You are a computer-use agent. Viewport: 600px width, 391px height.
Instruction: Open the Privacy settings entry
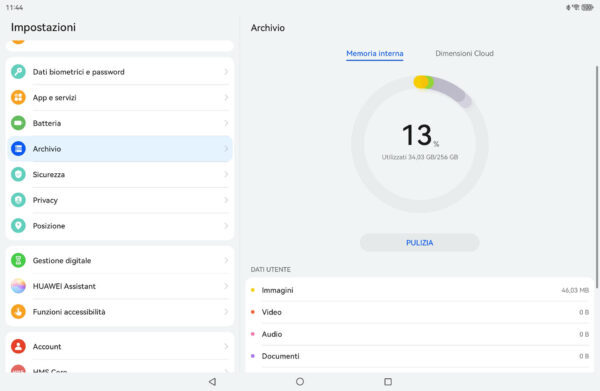(120, 200)
